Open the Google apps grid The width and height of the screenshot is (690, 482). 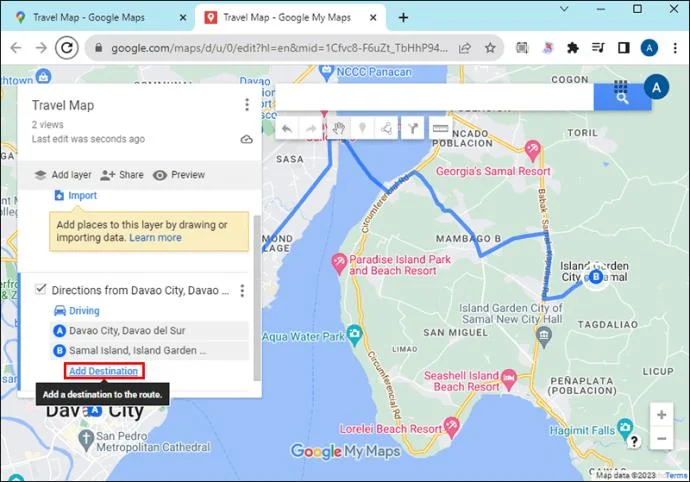[x=620, y=86]
